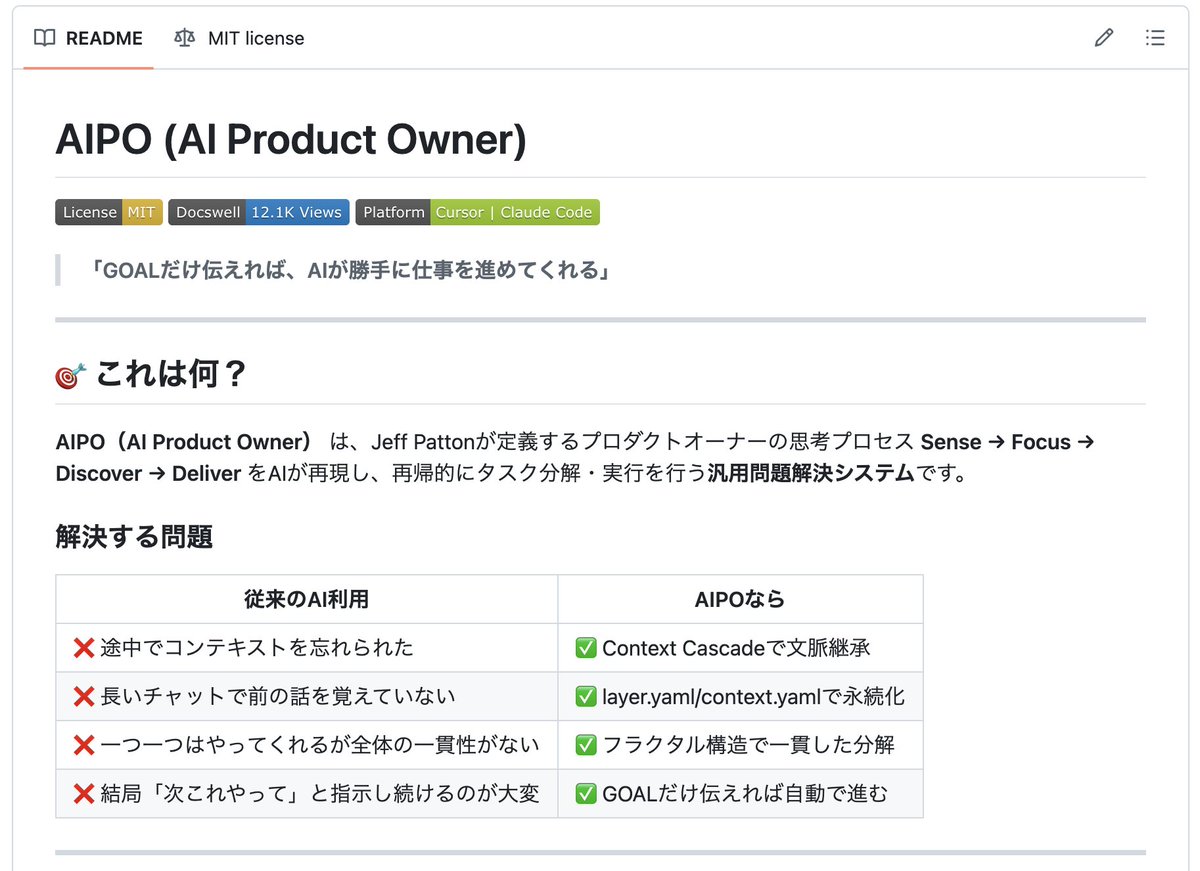This screenshot has height=871, width=1200.
Task: Click the red cross in the 途中でコンテキスト row
Action: pyautogui.click(x=84, y=648)
